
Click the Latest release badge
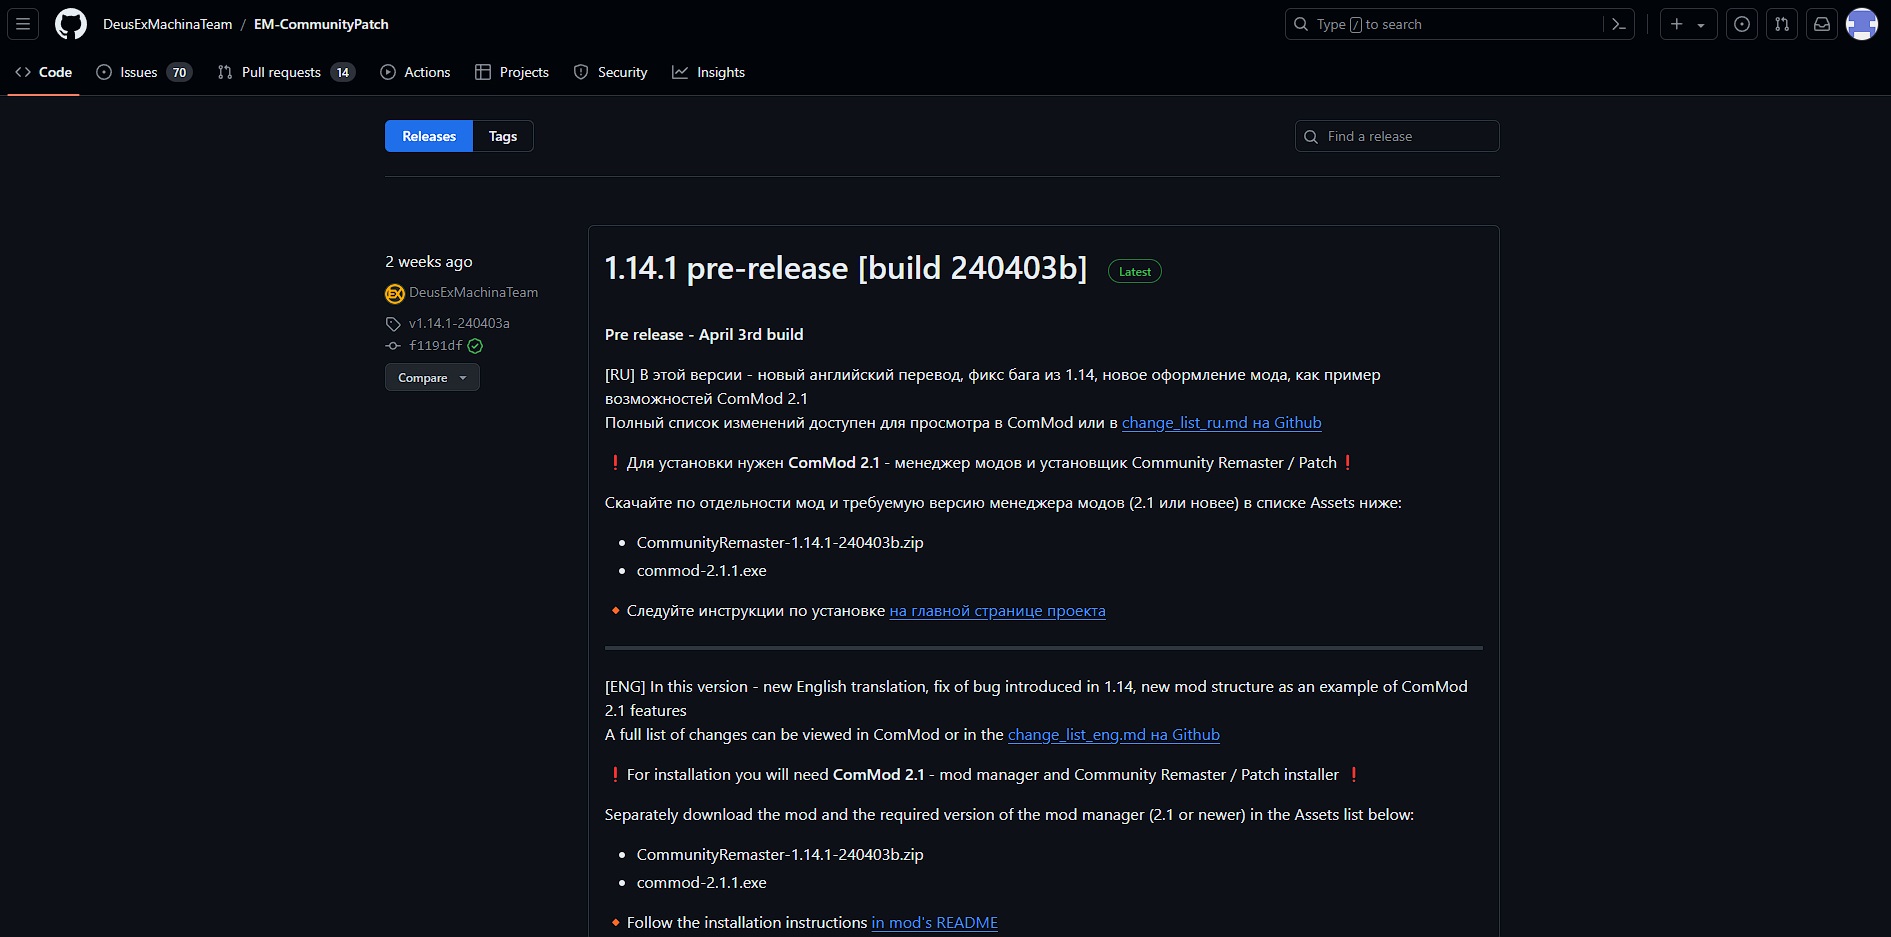pyautogui.click(x=1135, y=271)
